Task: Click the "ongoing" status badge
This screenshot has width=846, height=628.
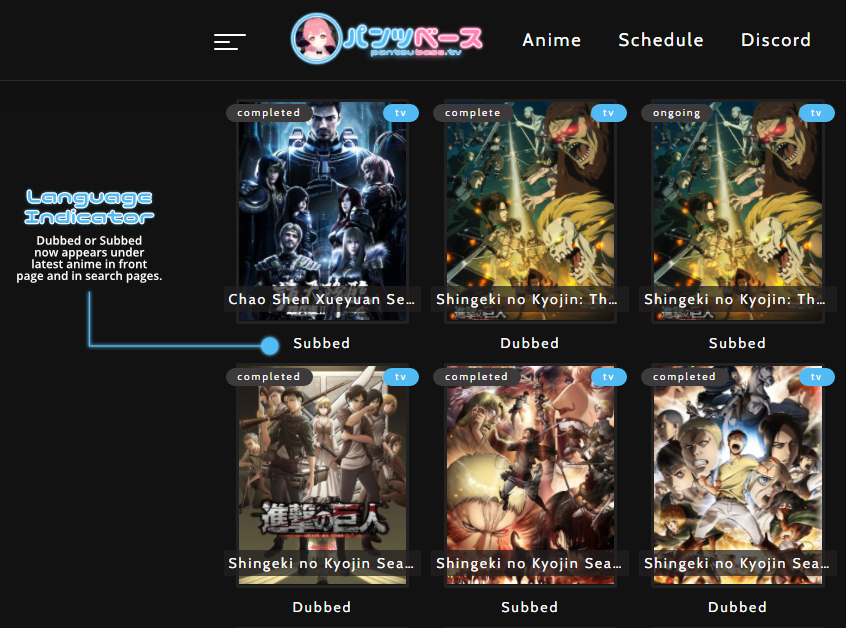Action: tap(677, 113)
